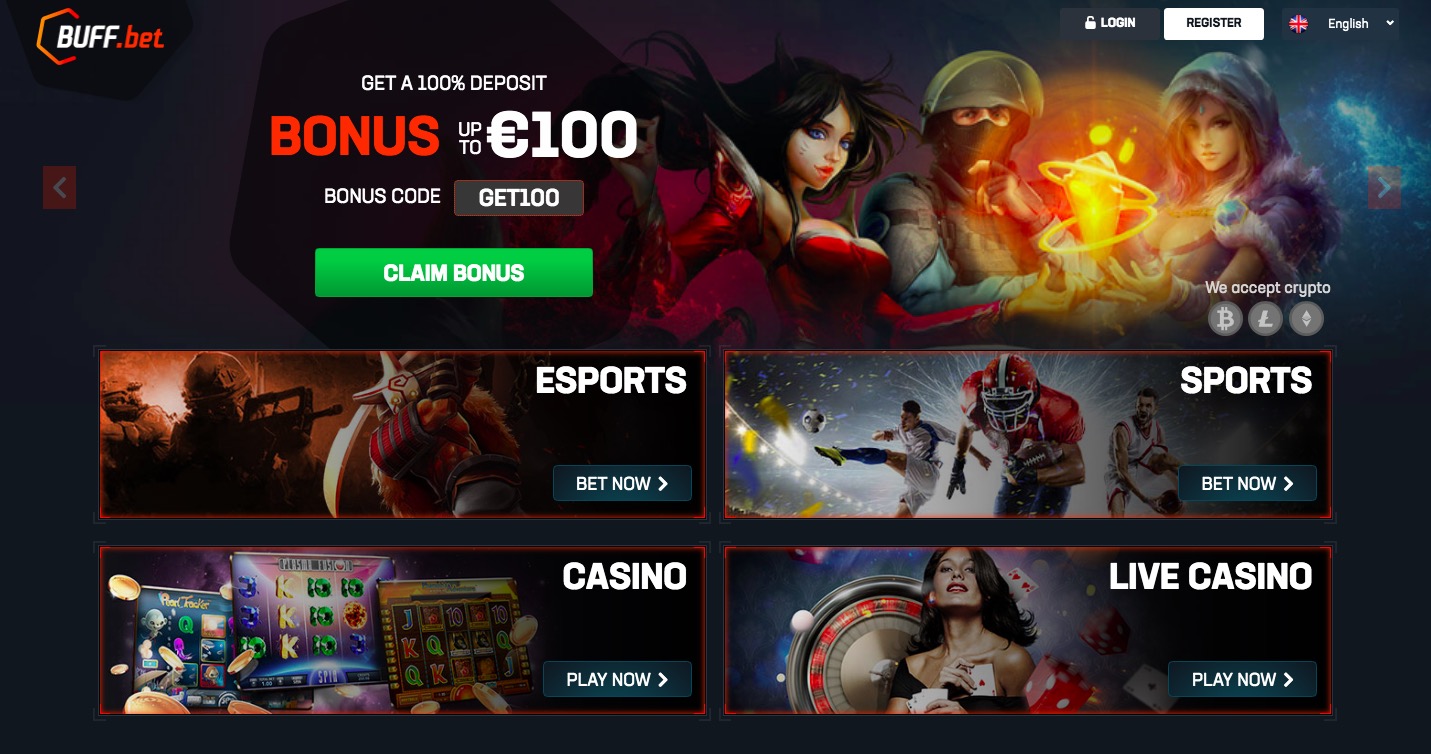Open the REGISTER page
This screenshot has width=1431, height=754.
click(1214, 23)
